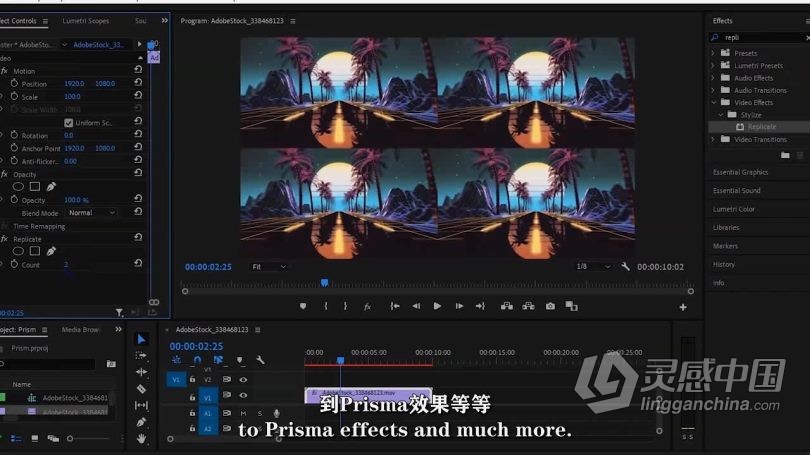
Task: Collapse the Video Effects folder
Action: click(713, 103)
